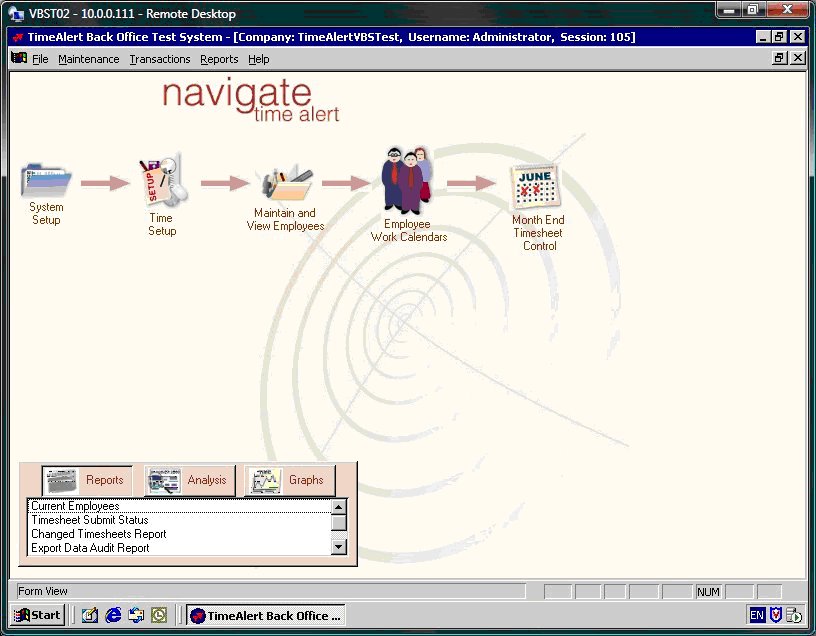Select Changed Timesheets Report
The width and height of the screenshot is (816, 636).
pyautogui.click(x=180, y=534)
